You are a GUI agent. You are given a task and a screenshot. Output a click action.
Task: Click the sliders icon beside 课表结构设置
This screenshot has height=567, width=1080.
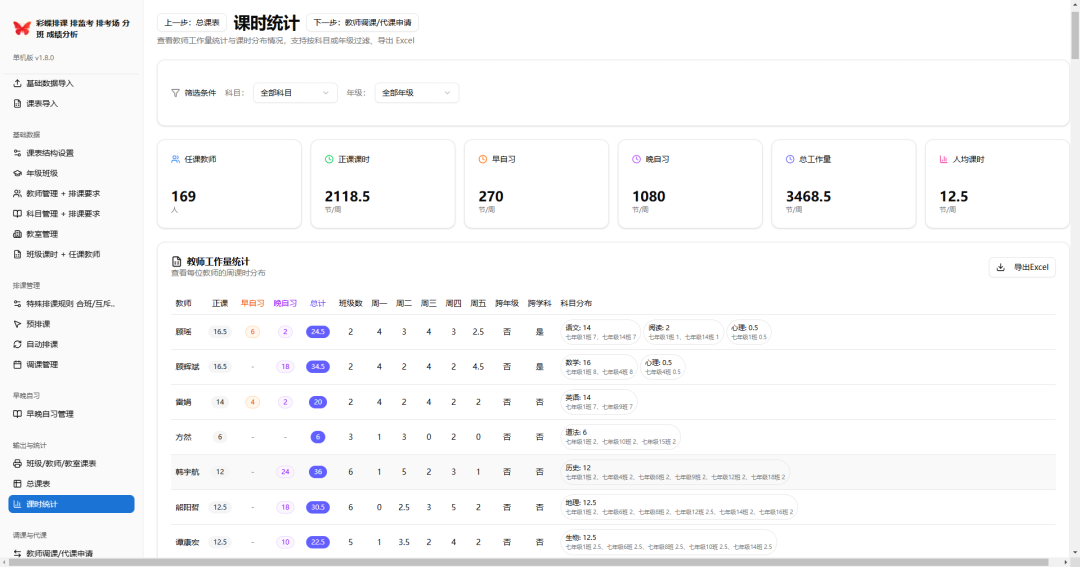pyautogui.click(x=17, y=153)
